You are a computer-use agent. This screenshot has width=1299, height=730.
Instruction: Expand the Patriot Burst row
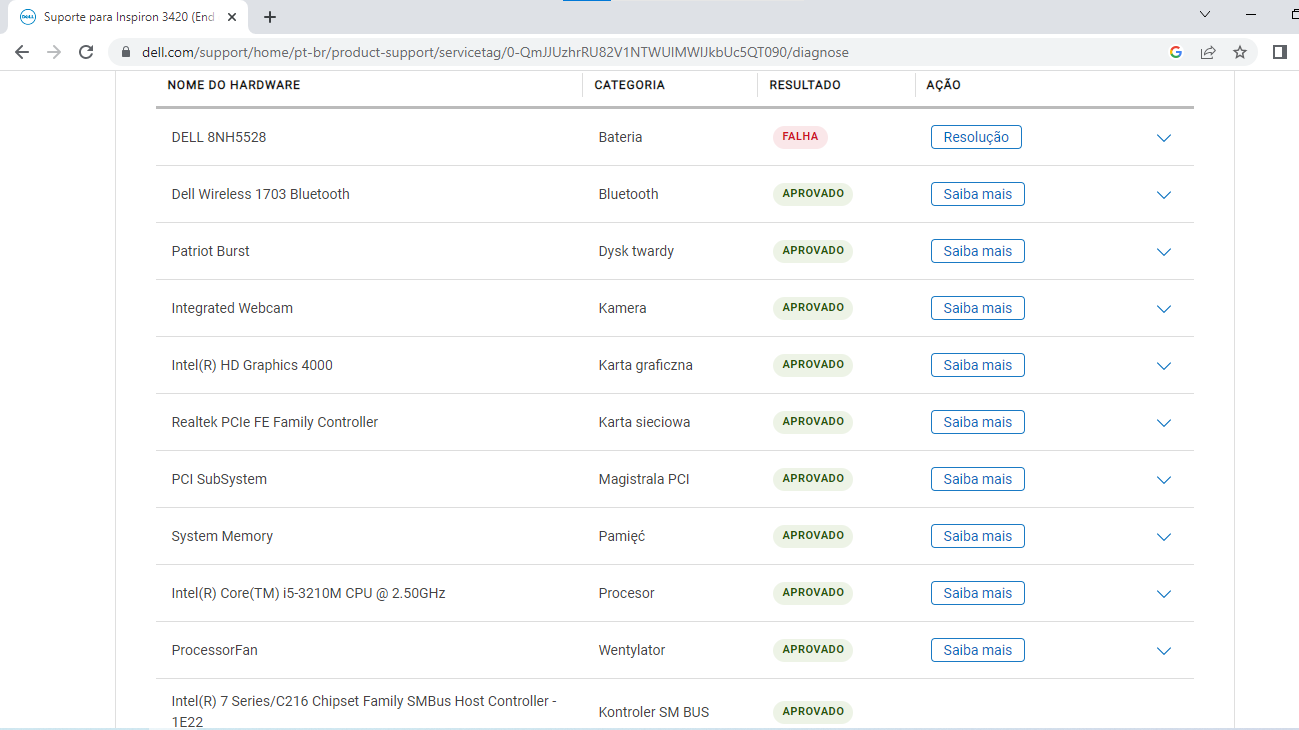(x=1164, y=252)
